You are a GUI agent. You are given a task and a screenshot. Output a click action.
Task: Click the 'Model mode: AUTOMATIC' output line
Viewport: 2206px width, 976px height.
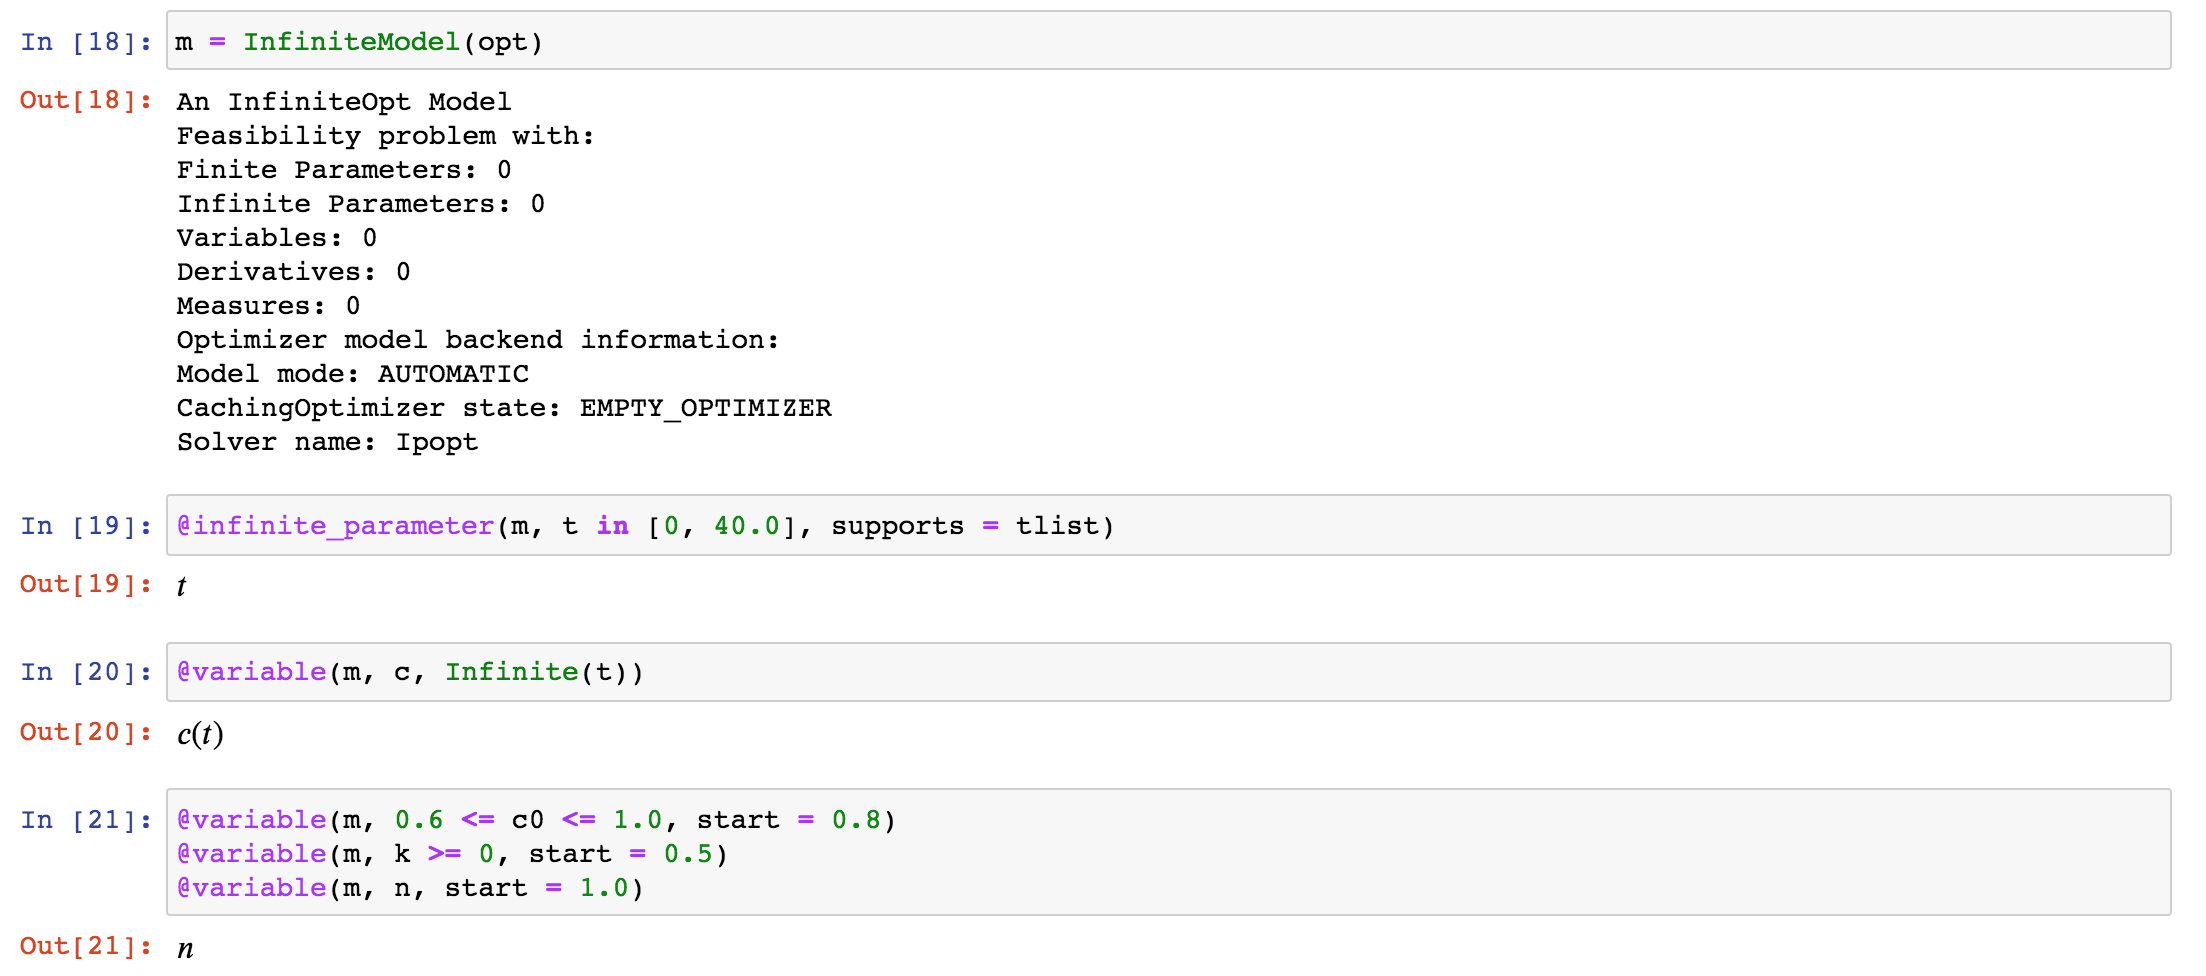(x=353, y=374)
